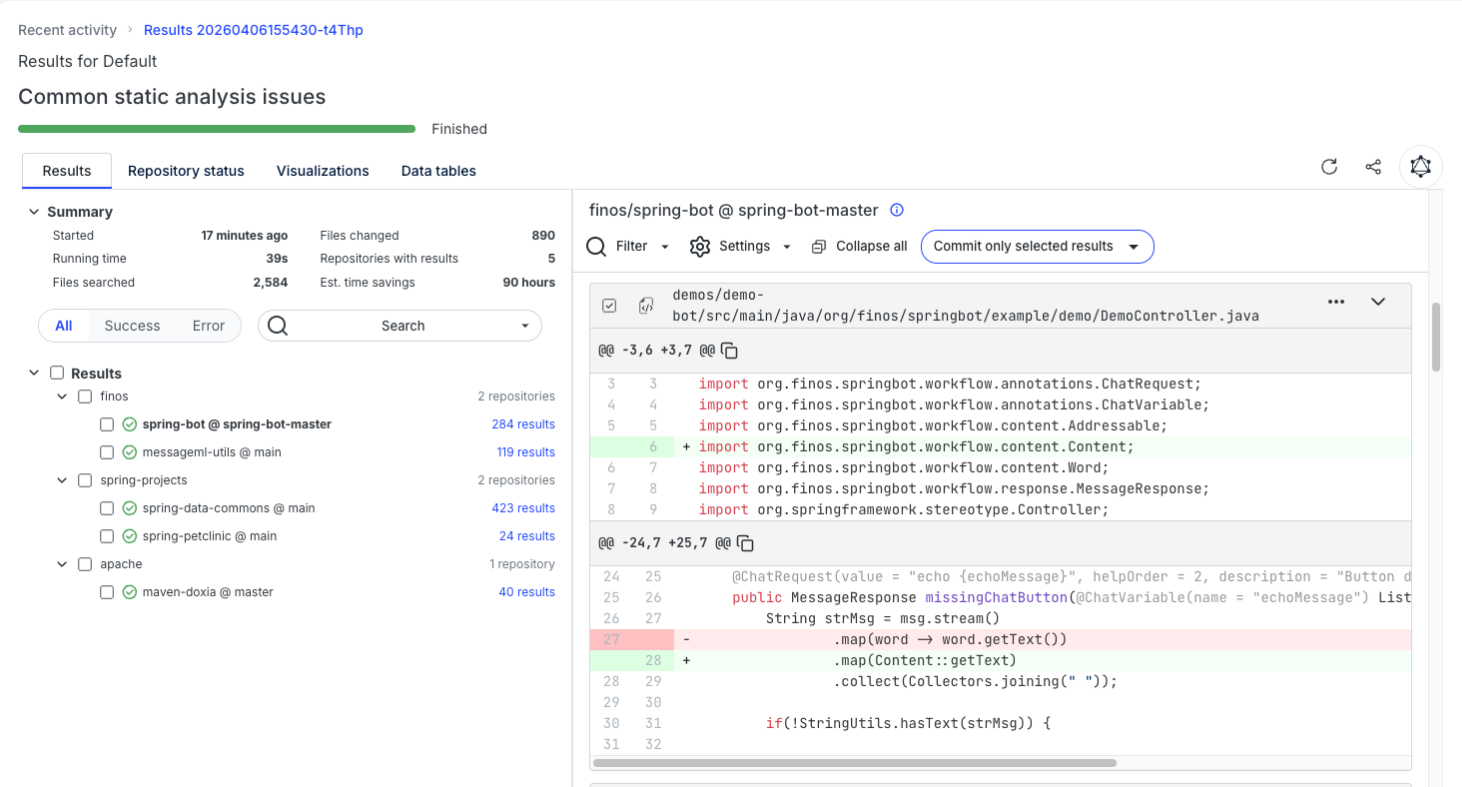Click the Filter magnifier icon
The height and width of the screenshot is (787, 1462).
(x=596, y=246)
